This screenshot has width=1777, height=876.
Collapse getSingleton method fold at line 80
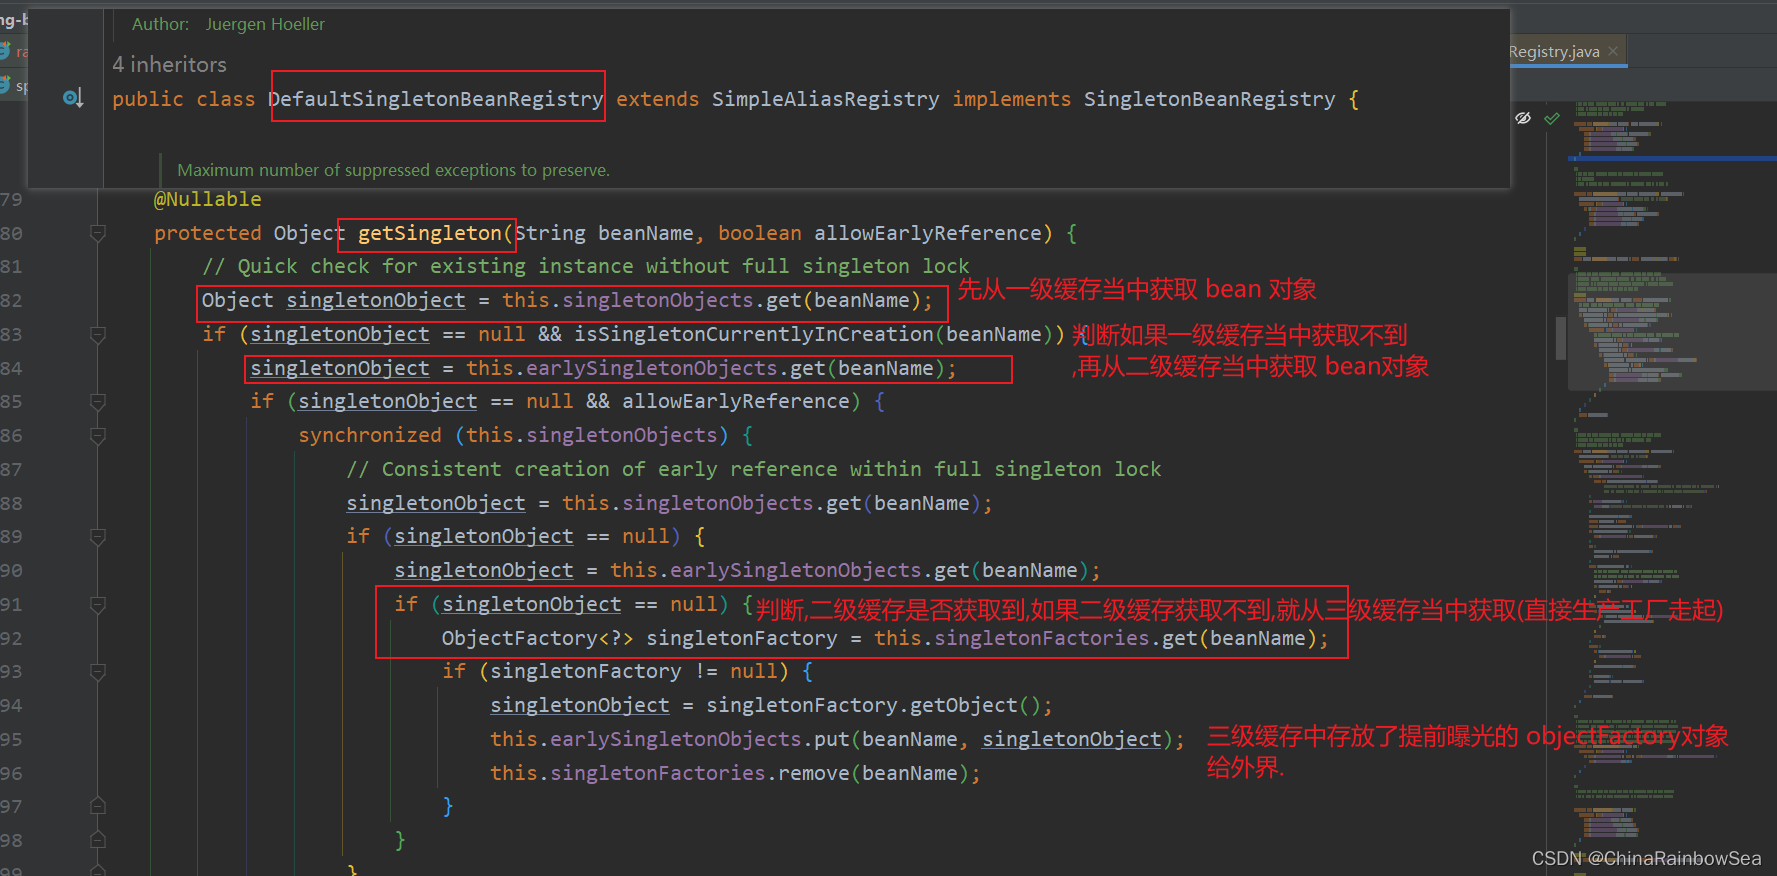click(98, 233)
